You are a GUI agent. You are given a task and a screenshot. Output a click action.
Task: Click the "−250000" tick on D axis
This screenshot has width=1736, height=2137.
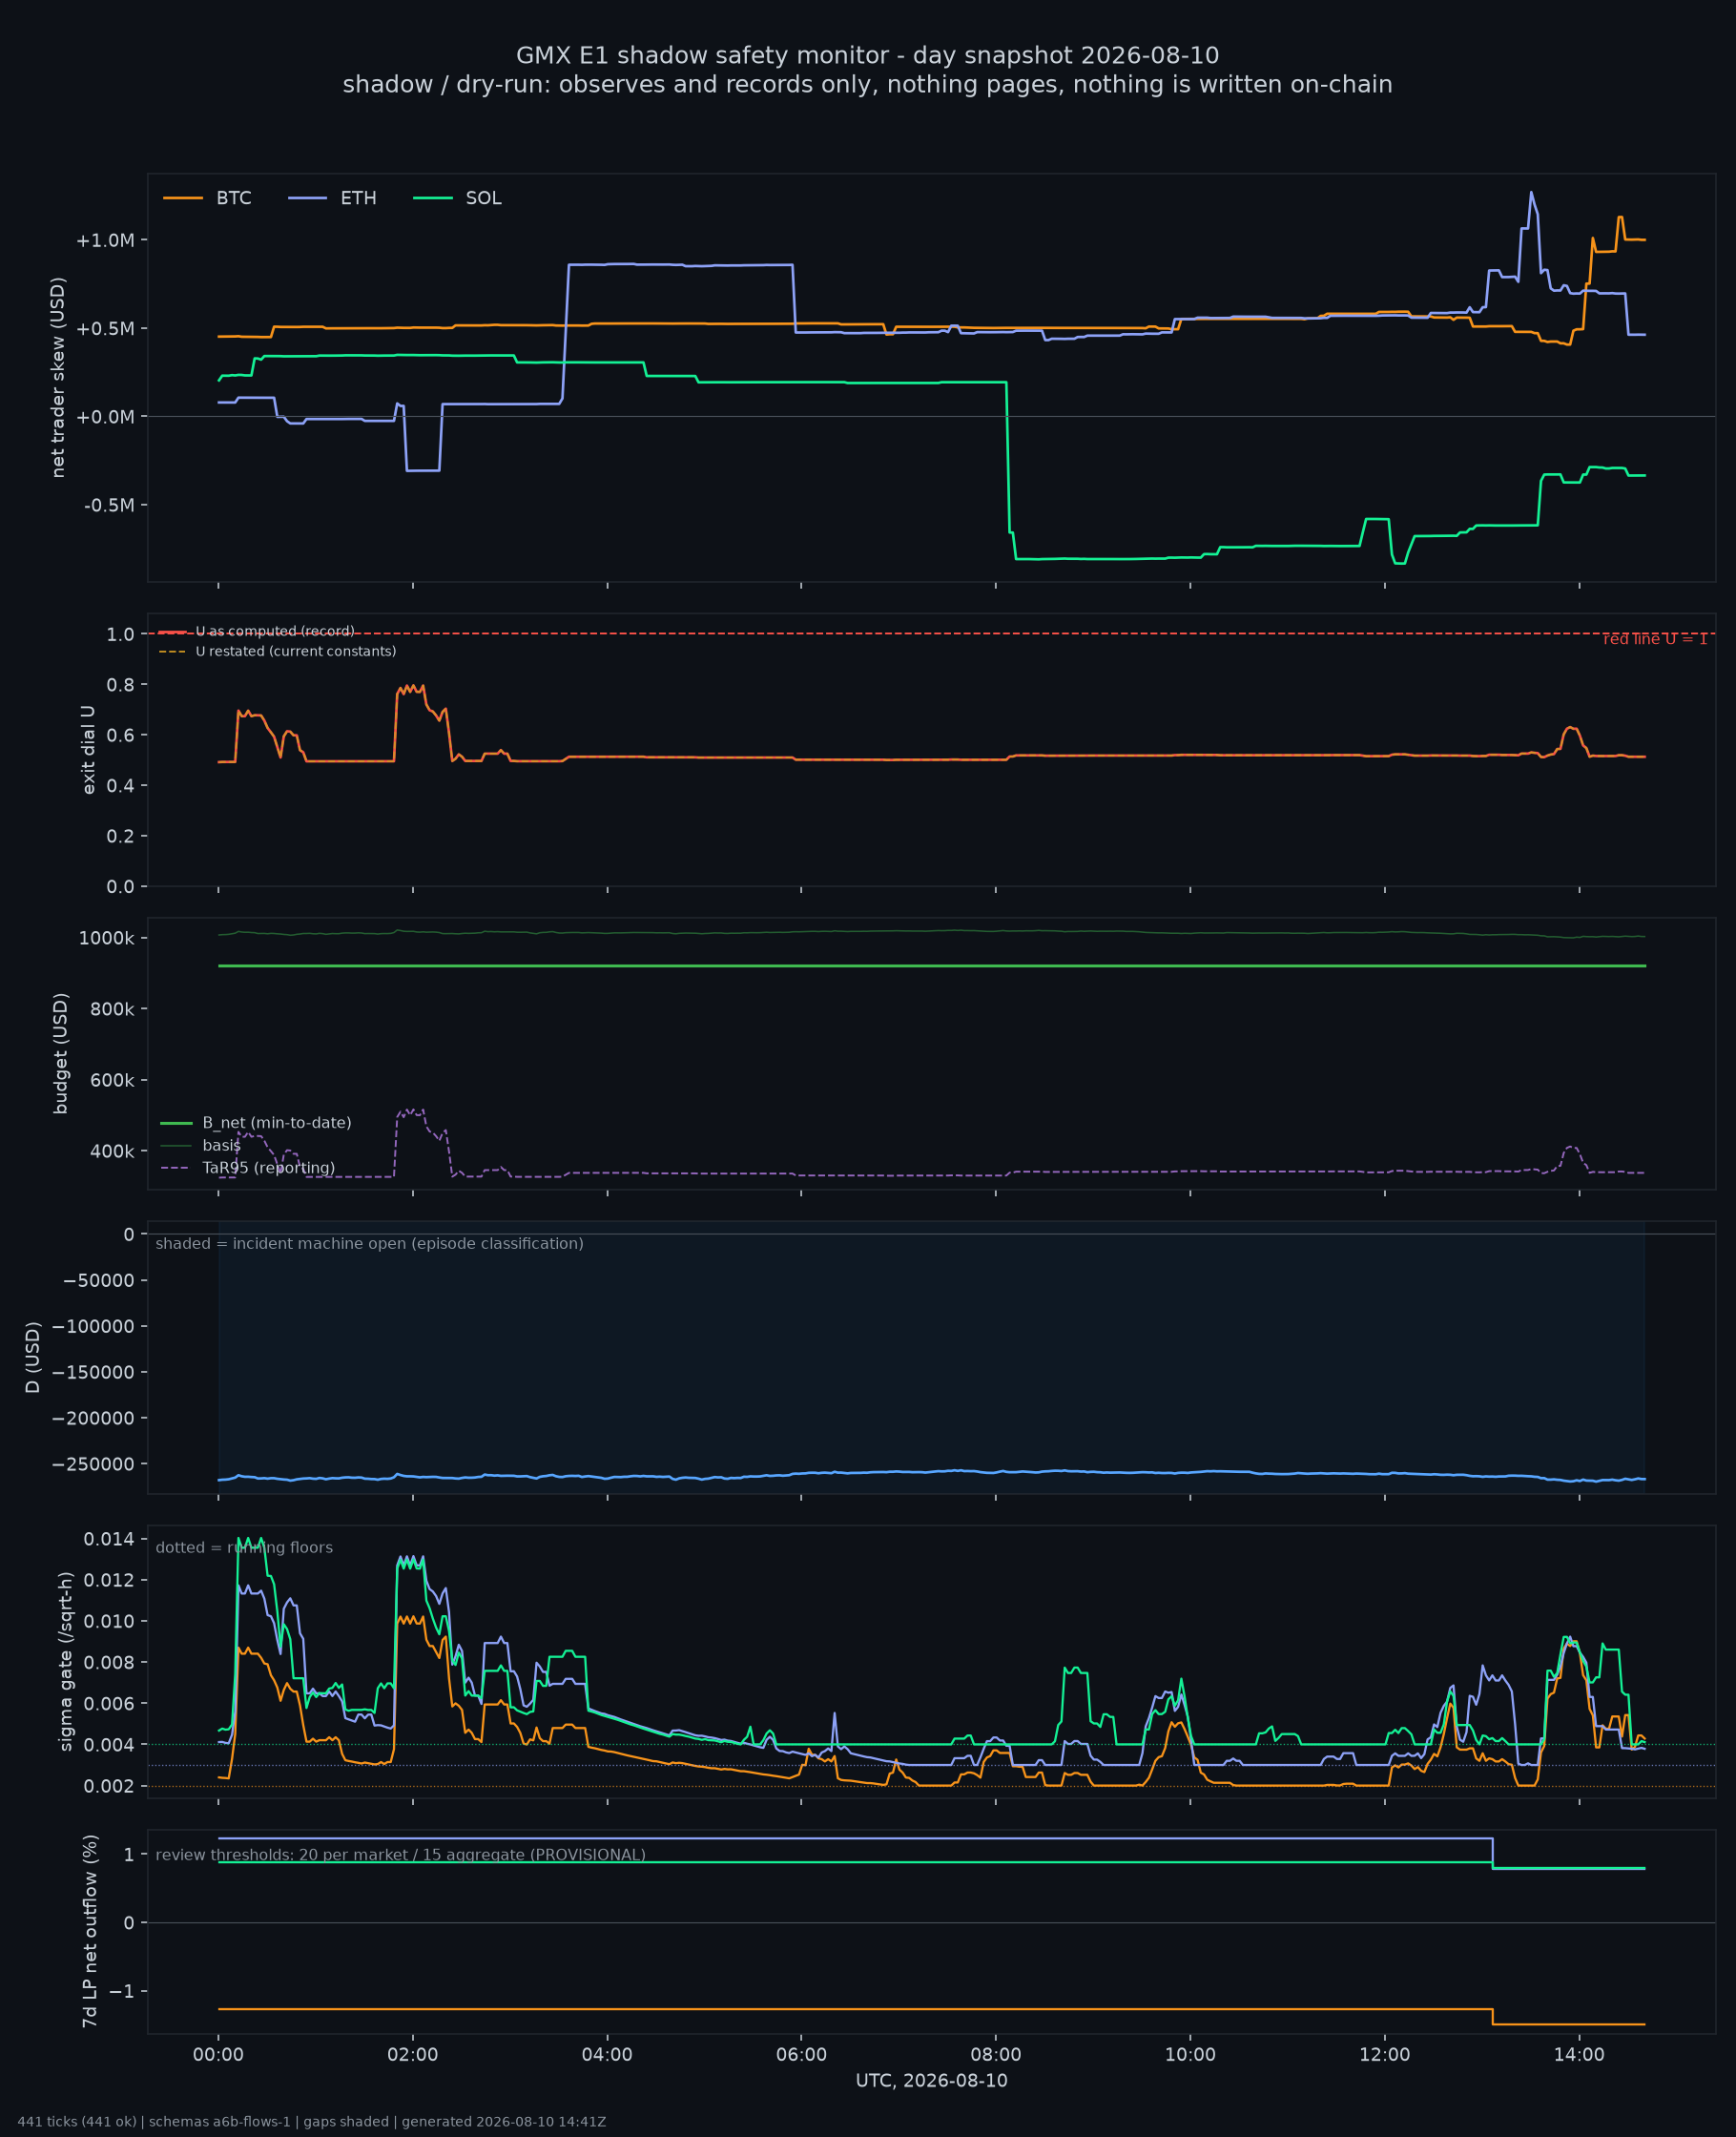[x=93, y=1464]
